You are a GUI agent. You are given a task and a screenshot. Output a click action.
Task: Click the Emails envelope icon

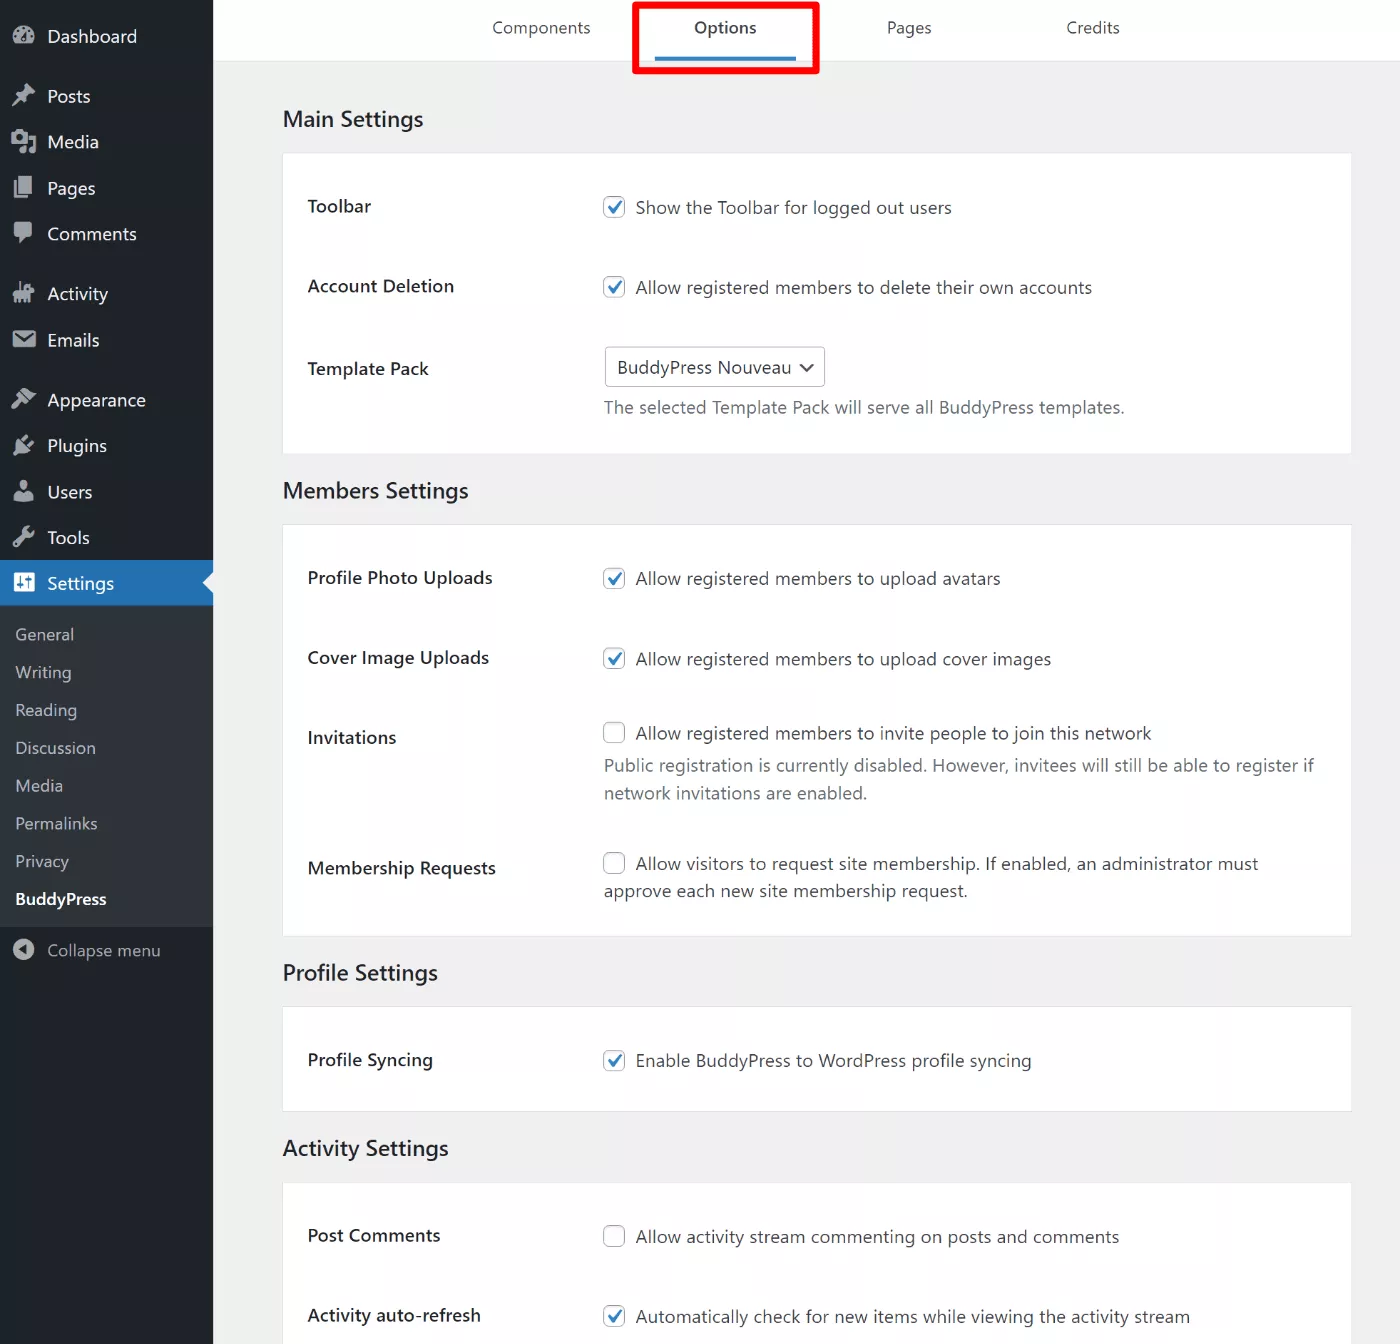pyautogui.click(x=24, y=339)
